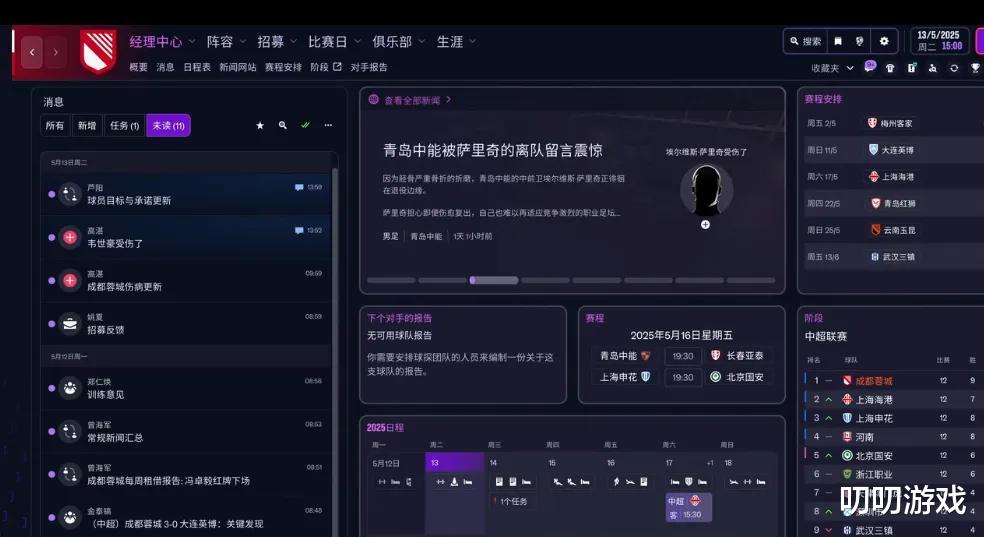The image size is (984, 537).
Task: Expand the 招募 menu chevron
Action: coord(293,42)
